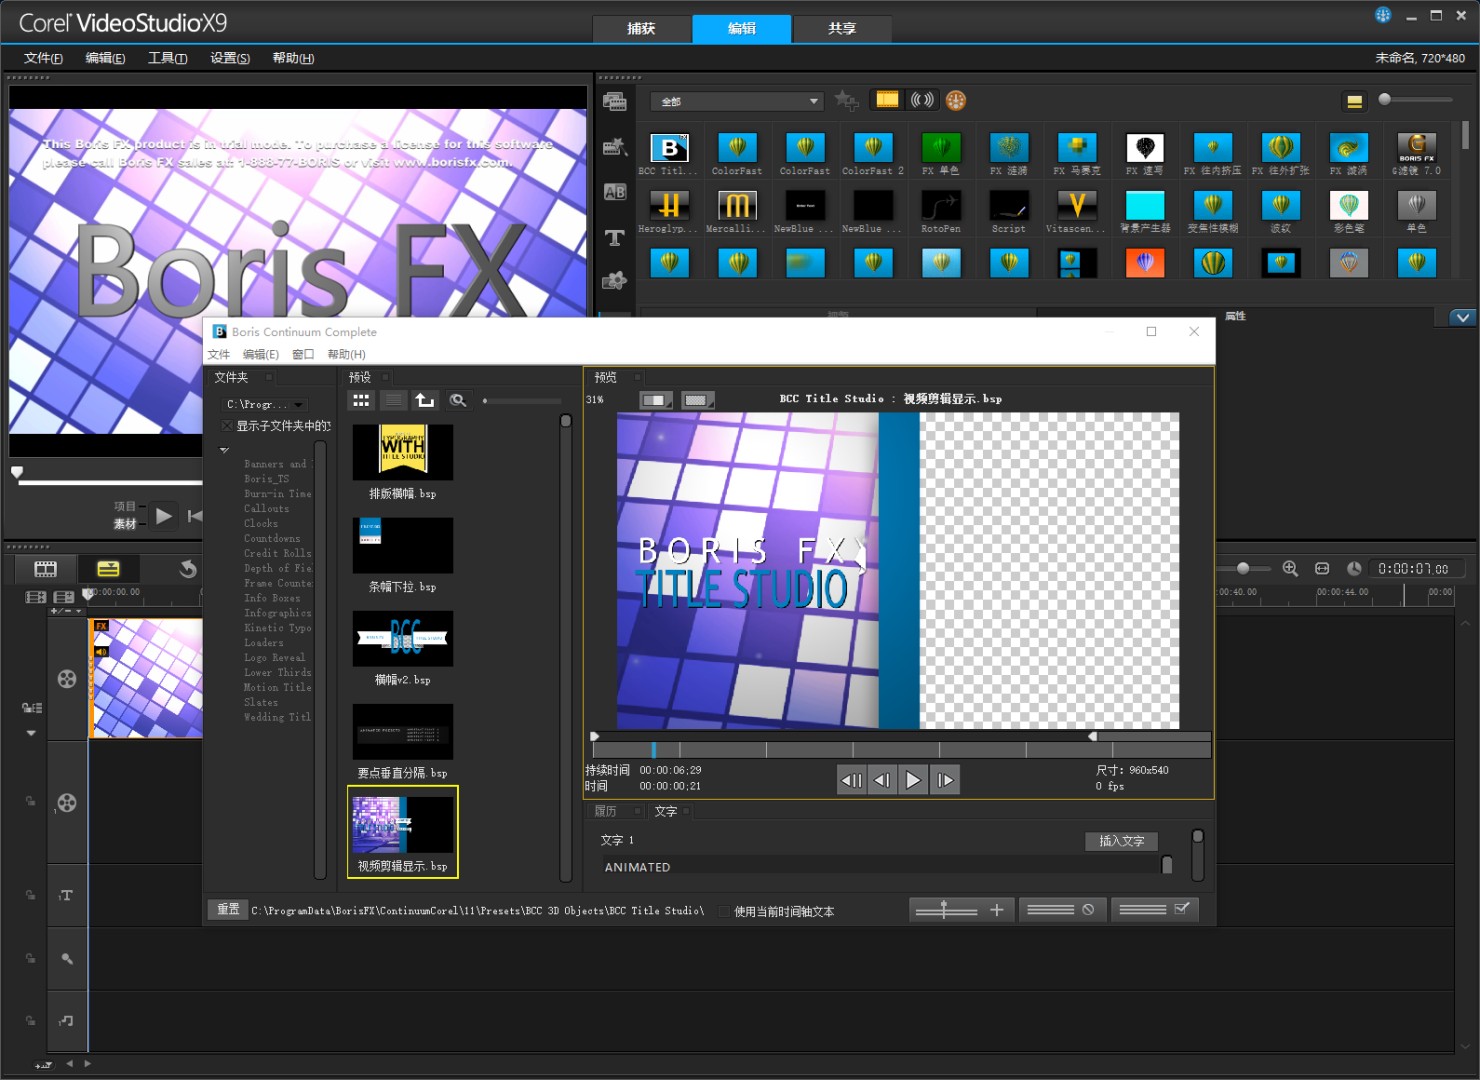Go up one folder level icon

point(425,400)
